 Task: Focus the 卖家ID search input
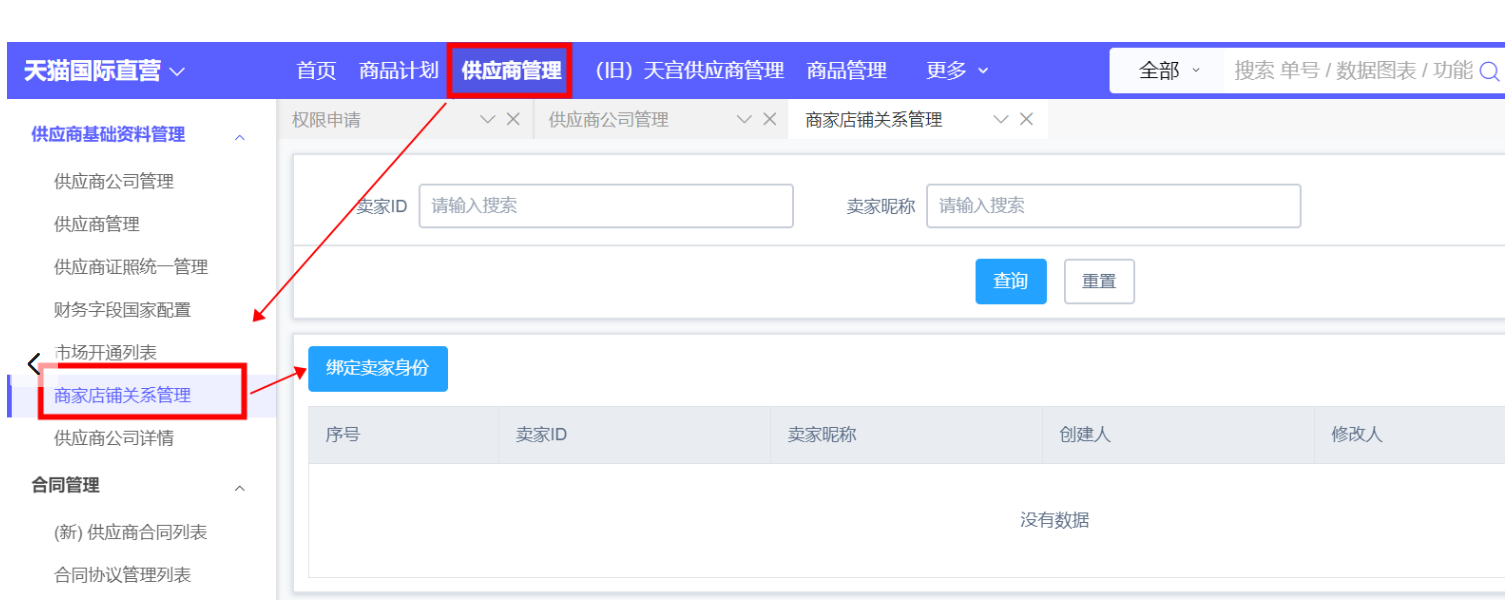(606, 206)
